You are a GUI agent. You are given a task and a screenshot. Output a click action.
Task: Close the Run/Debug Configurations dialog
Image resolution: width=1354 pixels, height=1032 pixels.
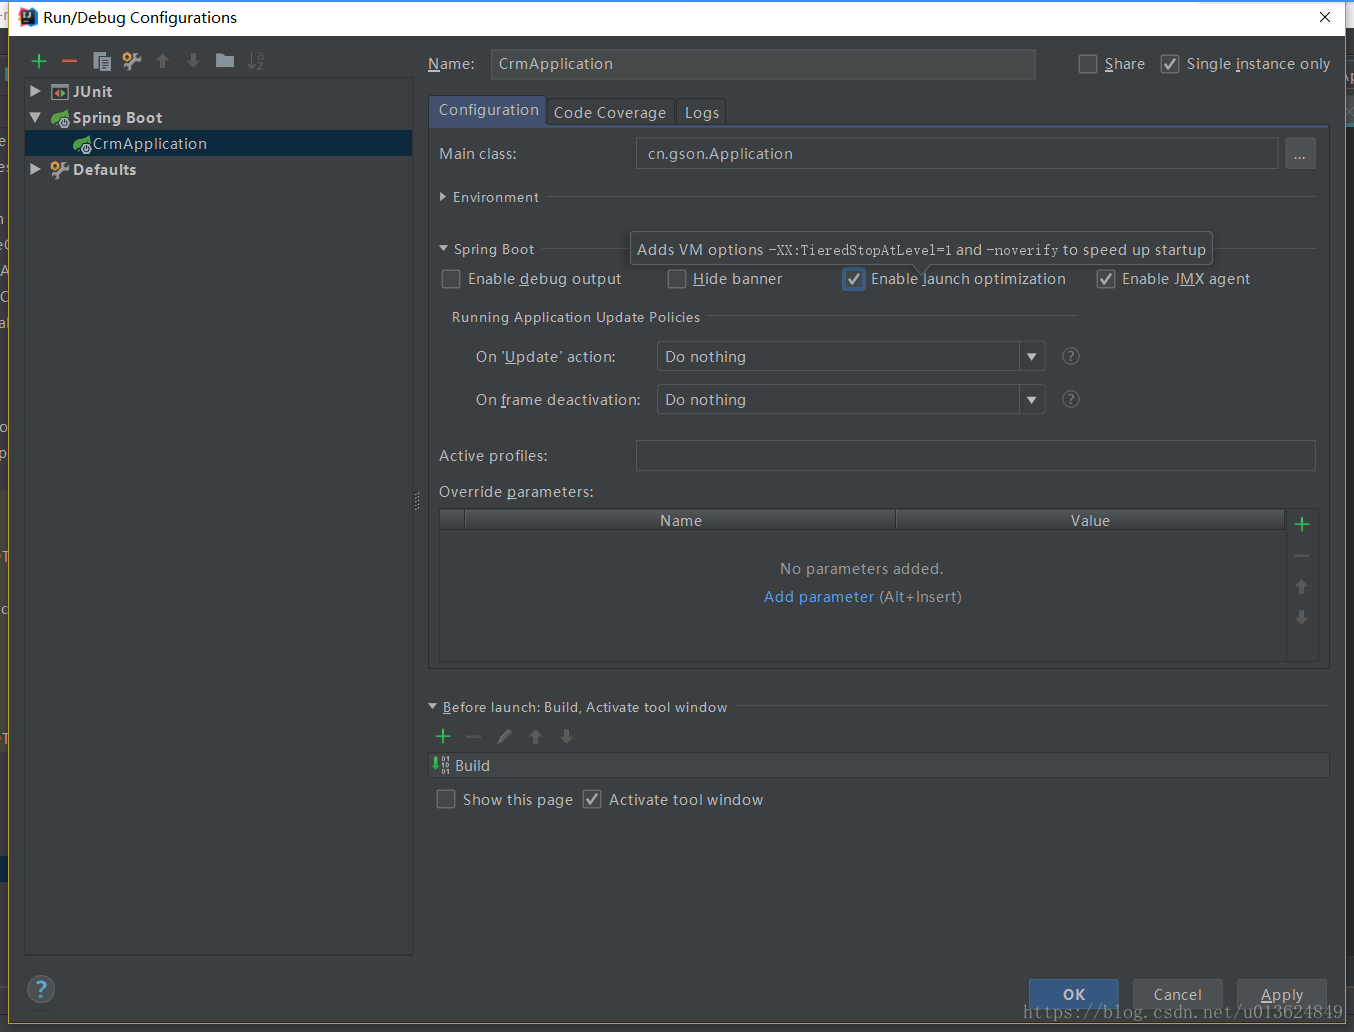click(1325, 17)
